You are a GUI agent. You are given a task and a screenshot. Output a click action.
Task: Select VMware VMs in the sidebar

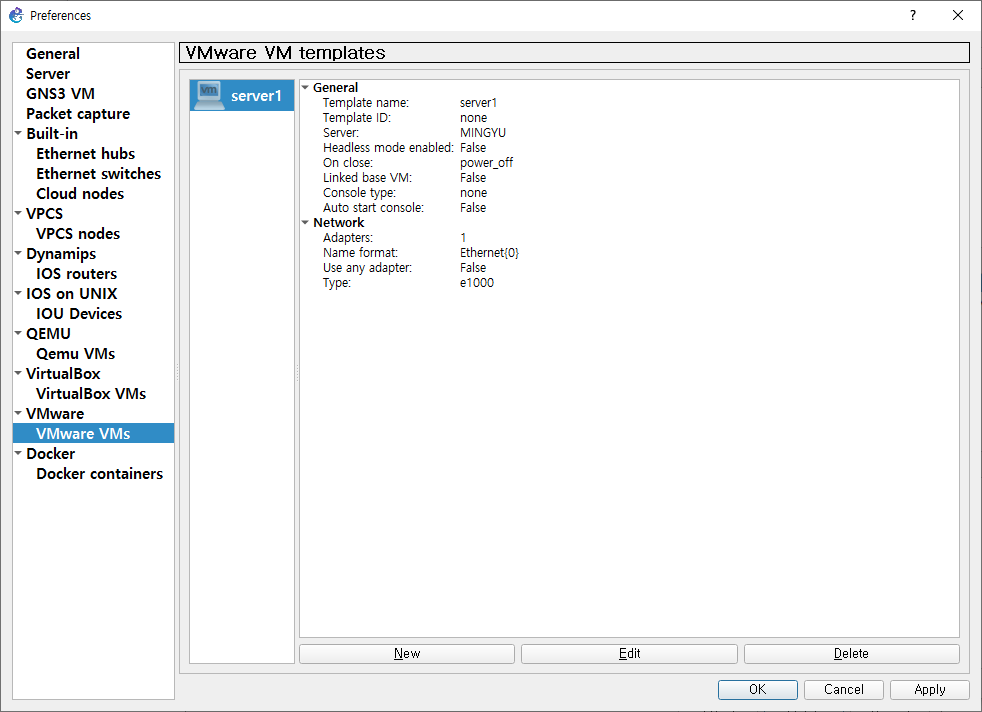[x=93, y=433]
